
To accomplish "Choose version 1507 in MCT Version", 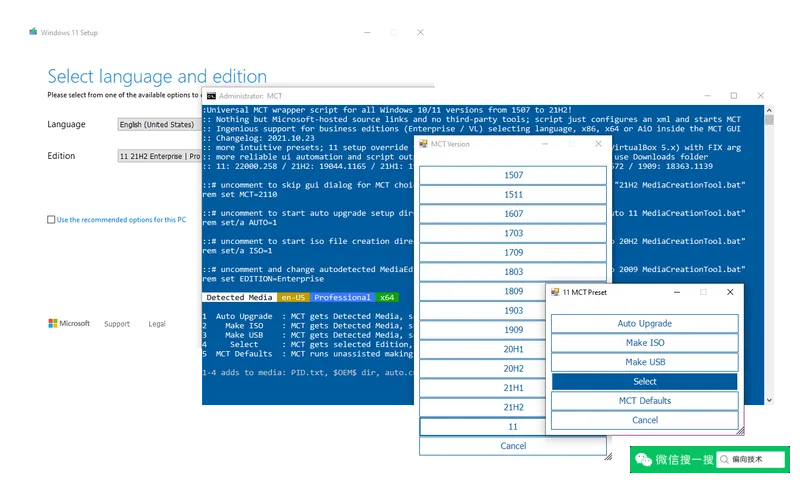I will 513,175.
